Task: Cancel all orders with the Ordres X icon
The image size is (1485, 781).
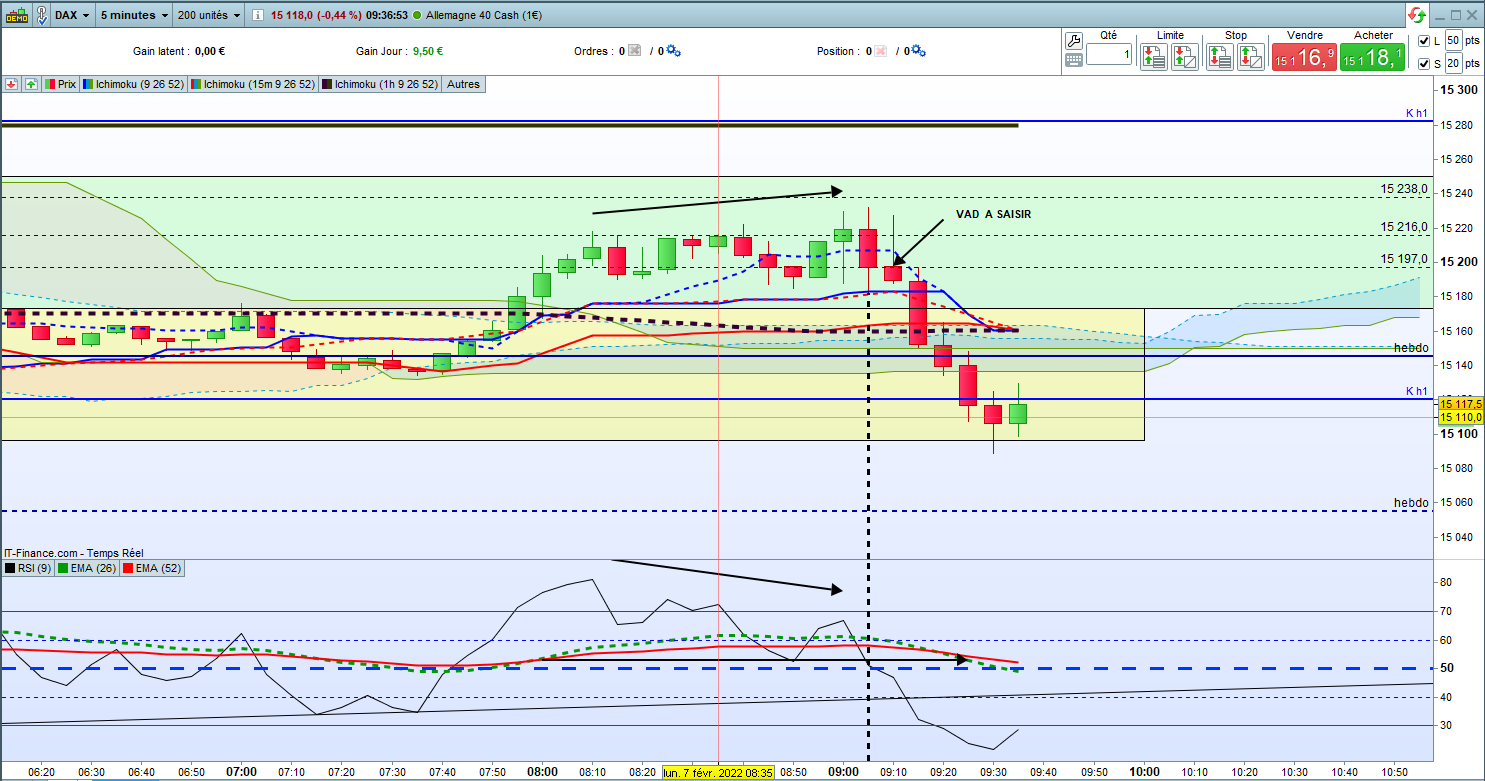Action: point(633,51)
